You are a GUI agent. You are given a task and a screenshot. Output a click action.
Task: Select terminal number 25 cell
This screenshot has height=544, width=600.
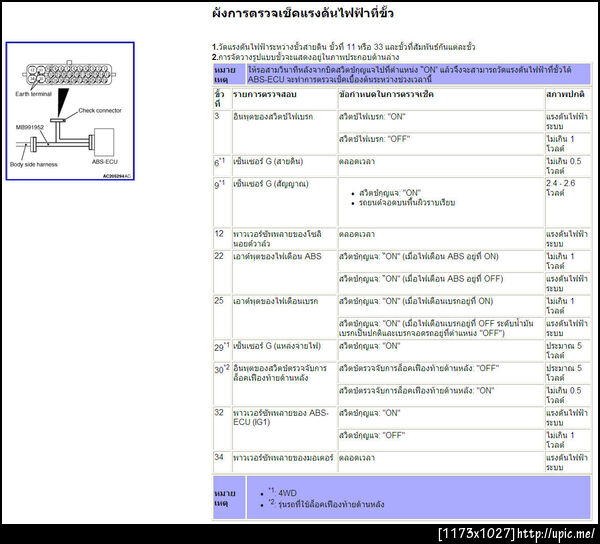pyautogui.click(x=222, y=317)
